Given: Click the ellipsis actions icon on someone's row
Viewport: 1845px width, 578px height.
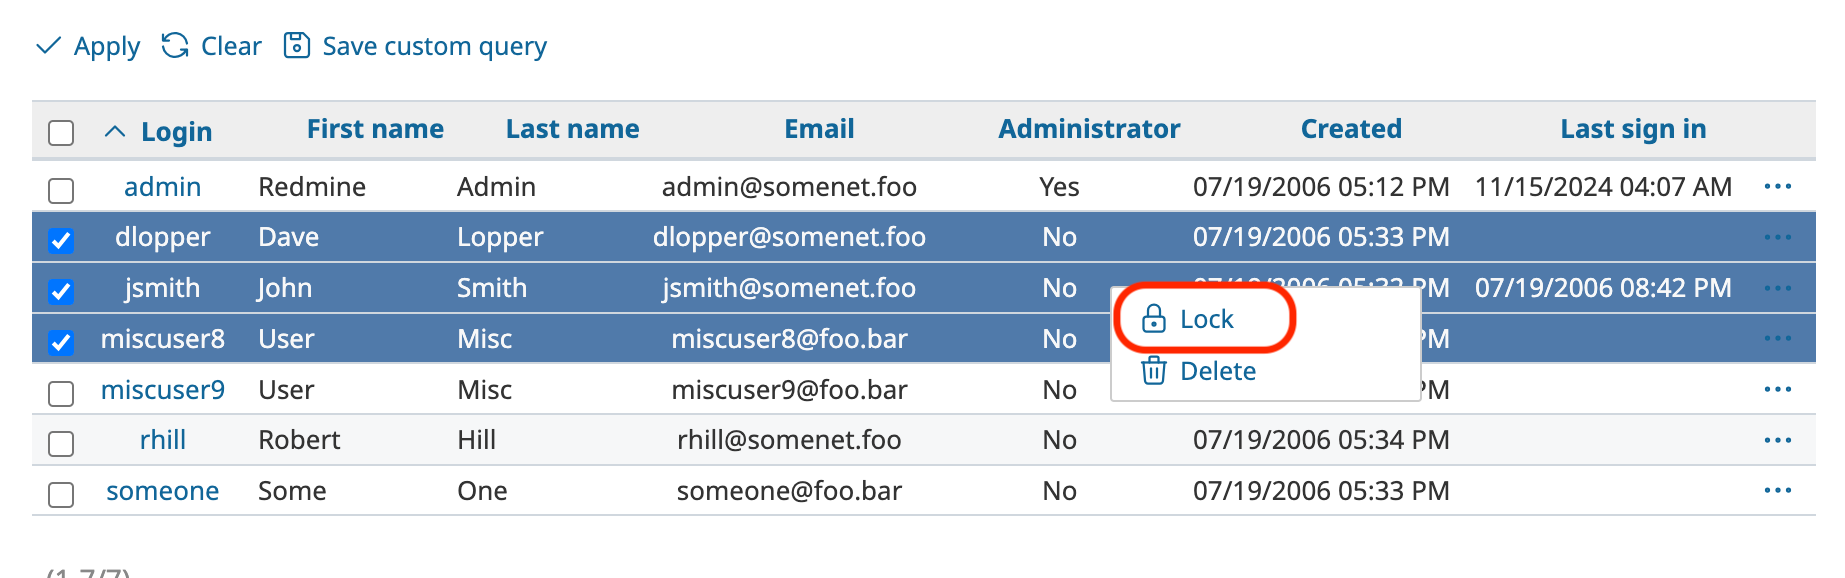Looking at the screenshot, I should coord(1777,490).
